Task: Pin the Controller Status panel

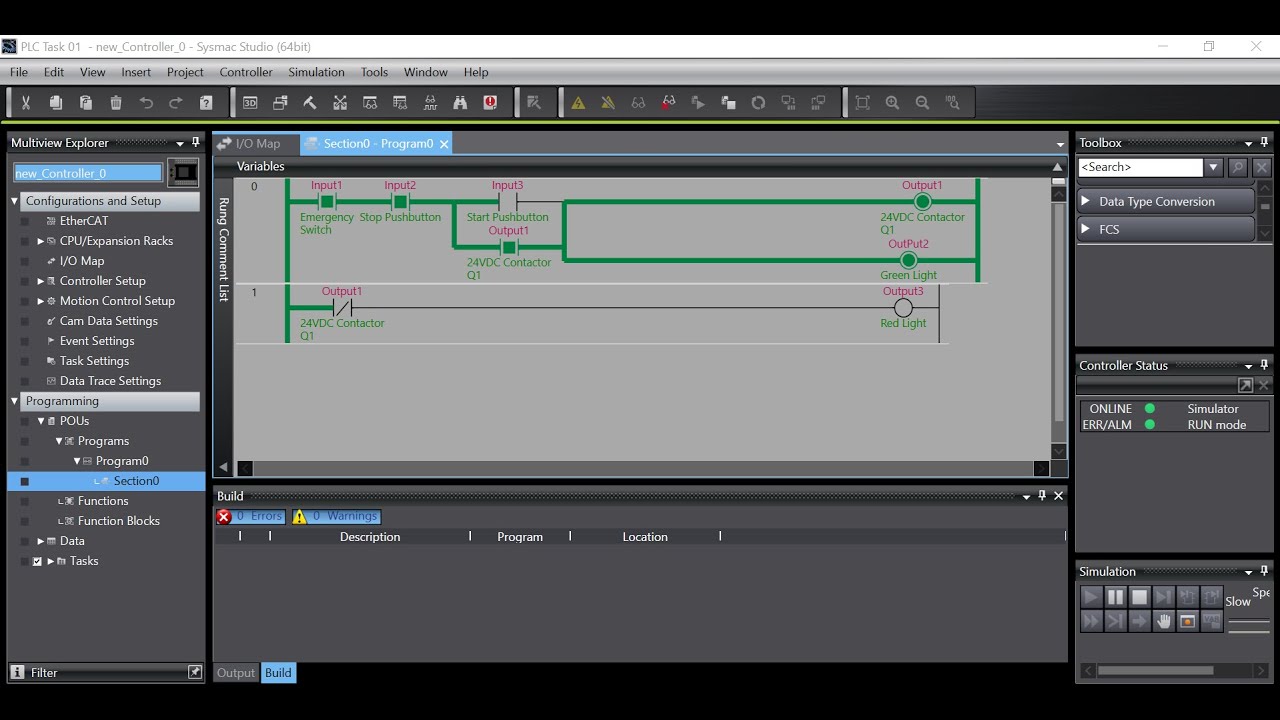Action: pos(1264,365)
